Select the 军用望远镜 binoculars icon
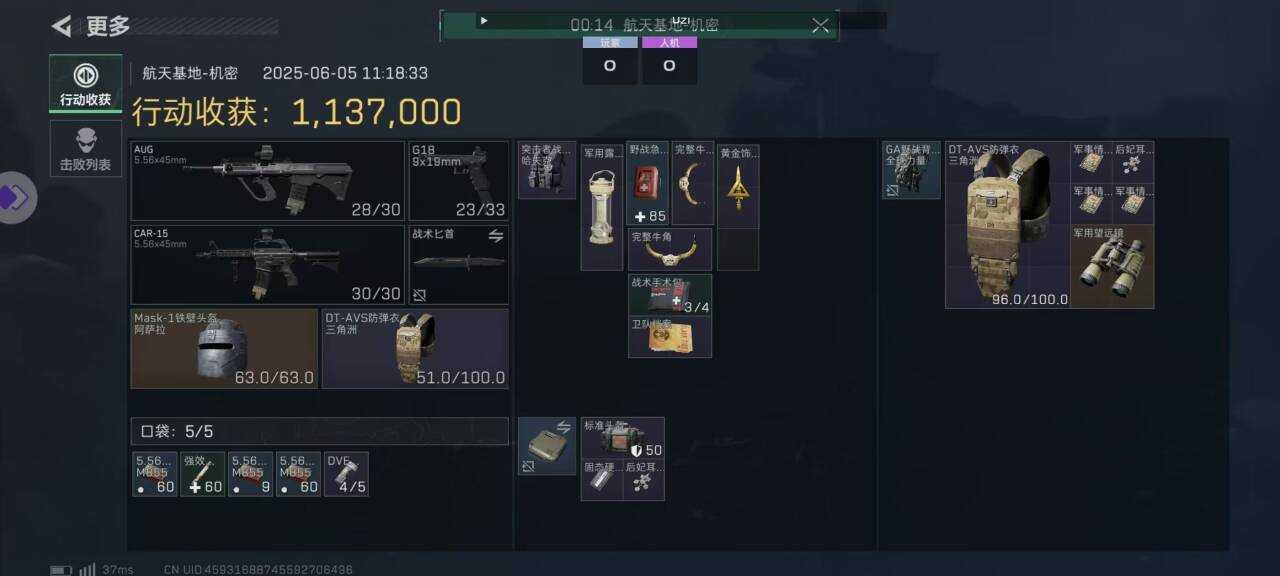The height and width of the screenshot is (576, 1280). 1112,266
